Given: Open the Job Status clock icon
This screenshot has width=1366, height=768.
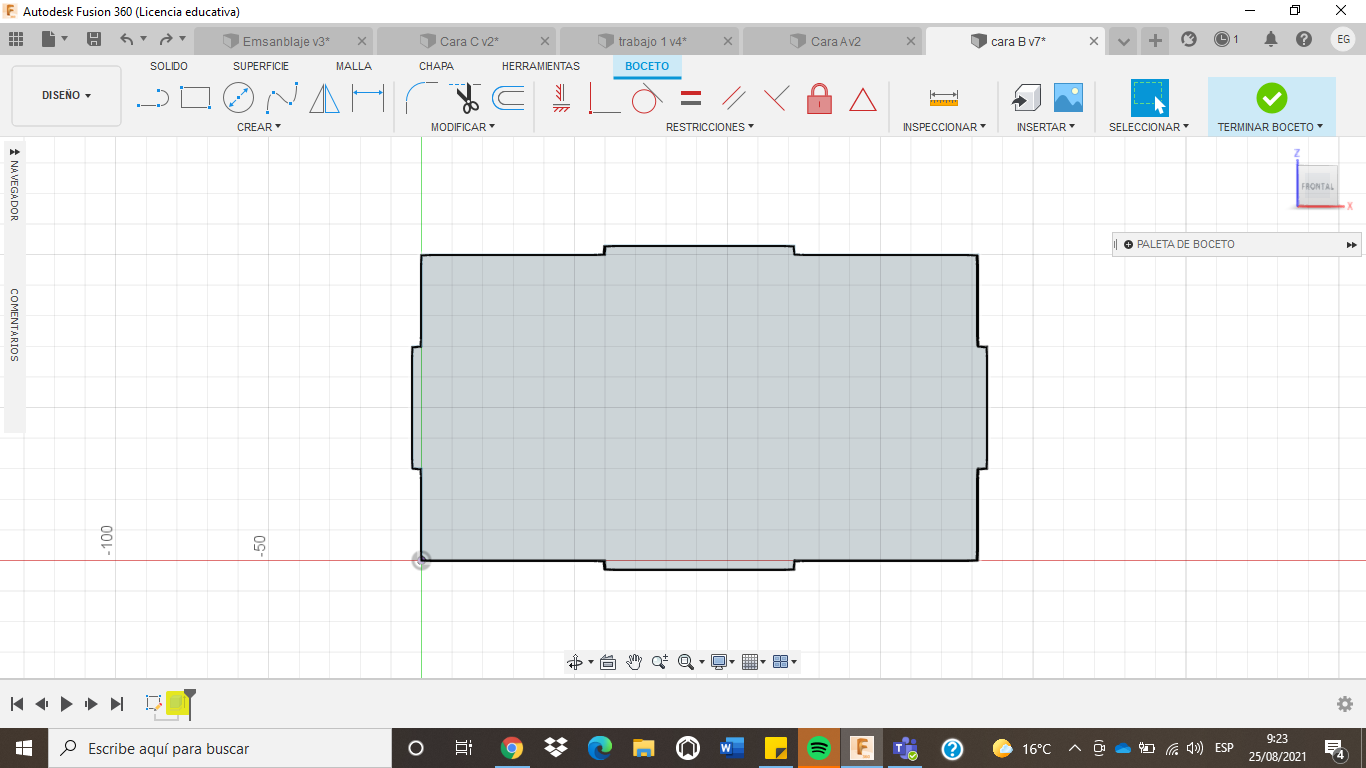Looking at the screenshot, I should (x=1226, y=40).
